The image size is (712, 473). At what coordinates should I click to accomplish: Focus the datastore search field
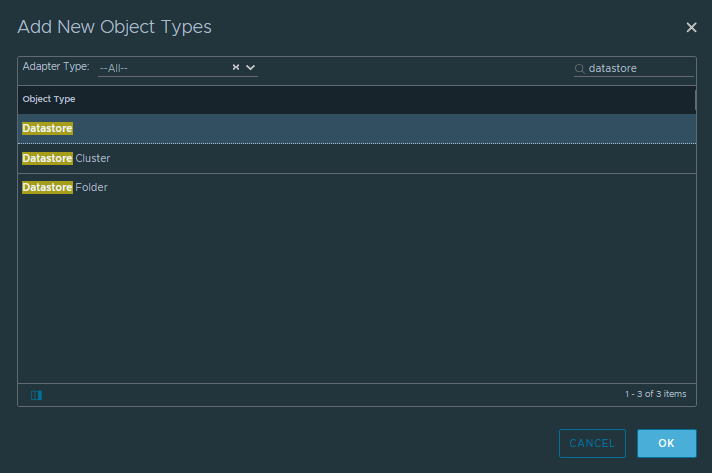point(640,68)
